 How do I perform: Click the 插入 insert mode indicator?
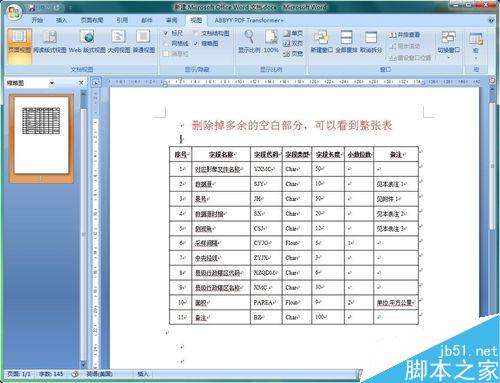point(143,374)
